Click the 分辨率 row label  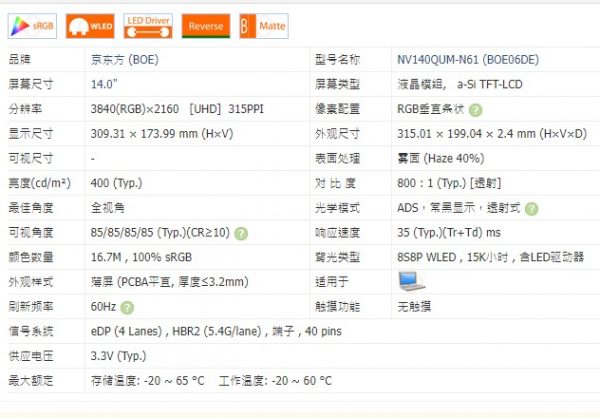click(x=25, y=109)
